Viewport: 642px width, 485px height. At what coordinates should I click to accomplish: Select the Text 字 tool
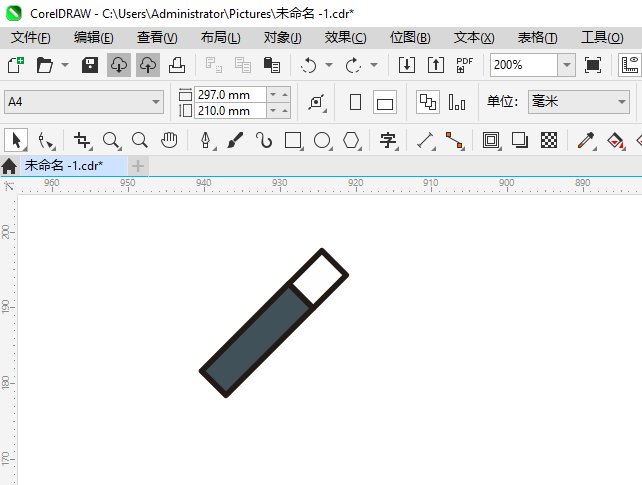[x=388, y=140]
